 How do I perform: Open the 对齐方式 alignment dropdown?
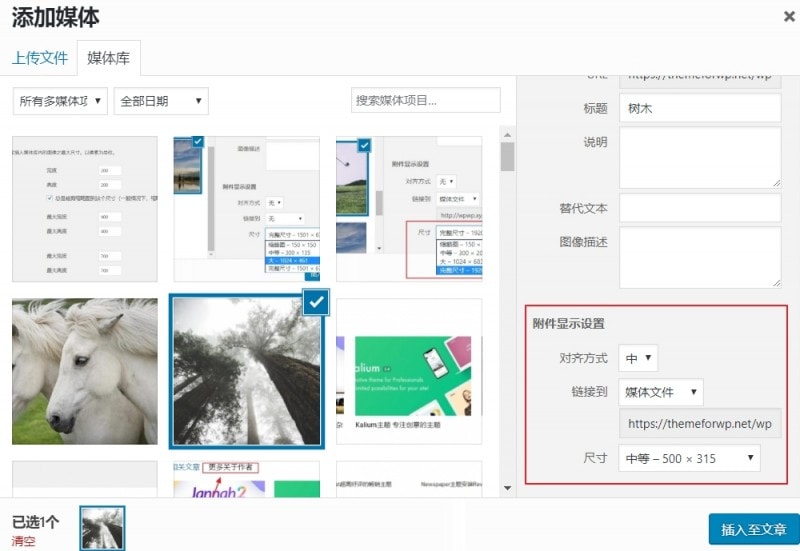(x=638, y=358)
